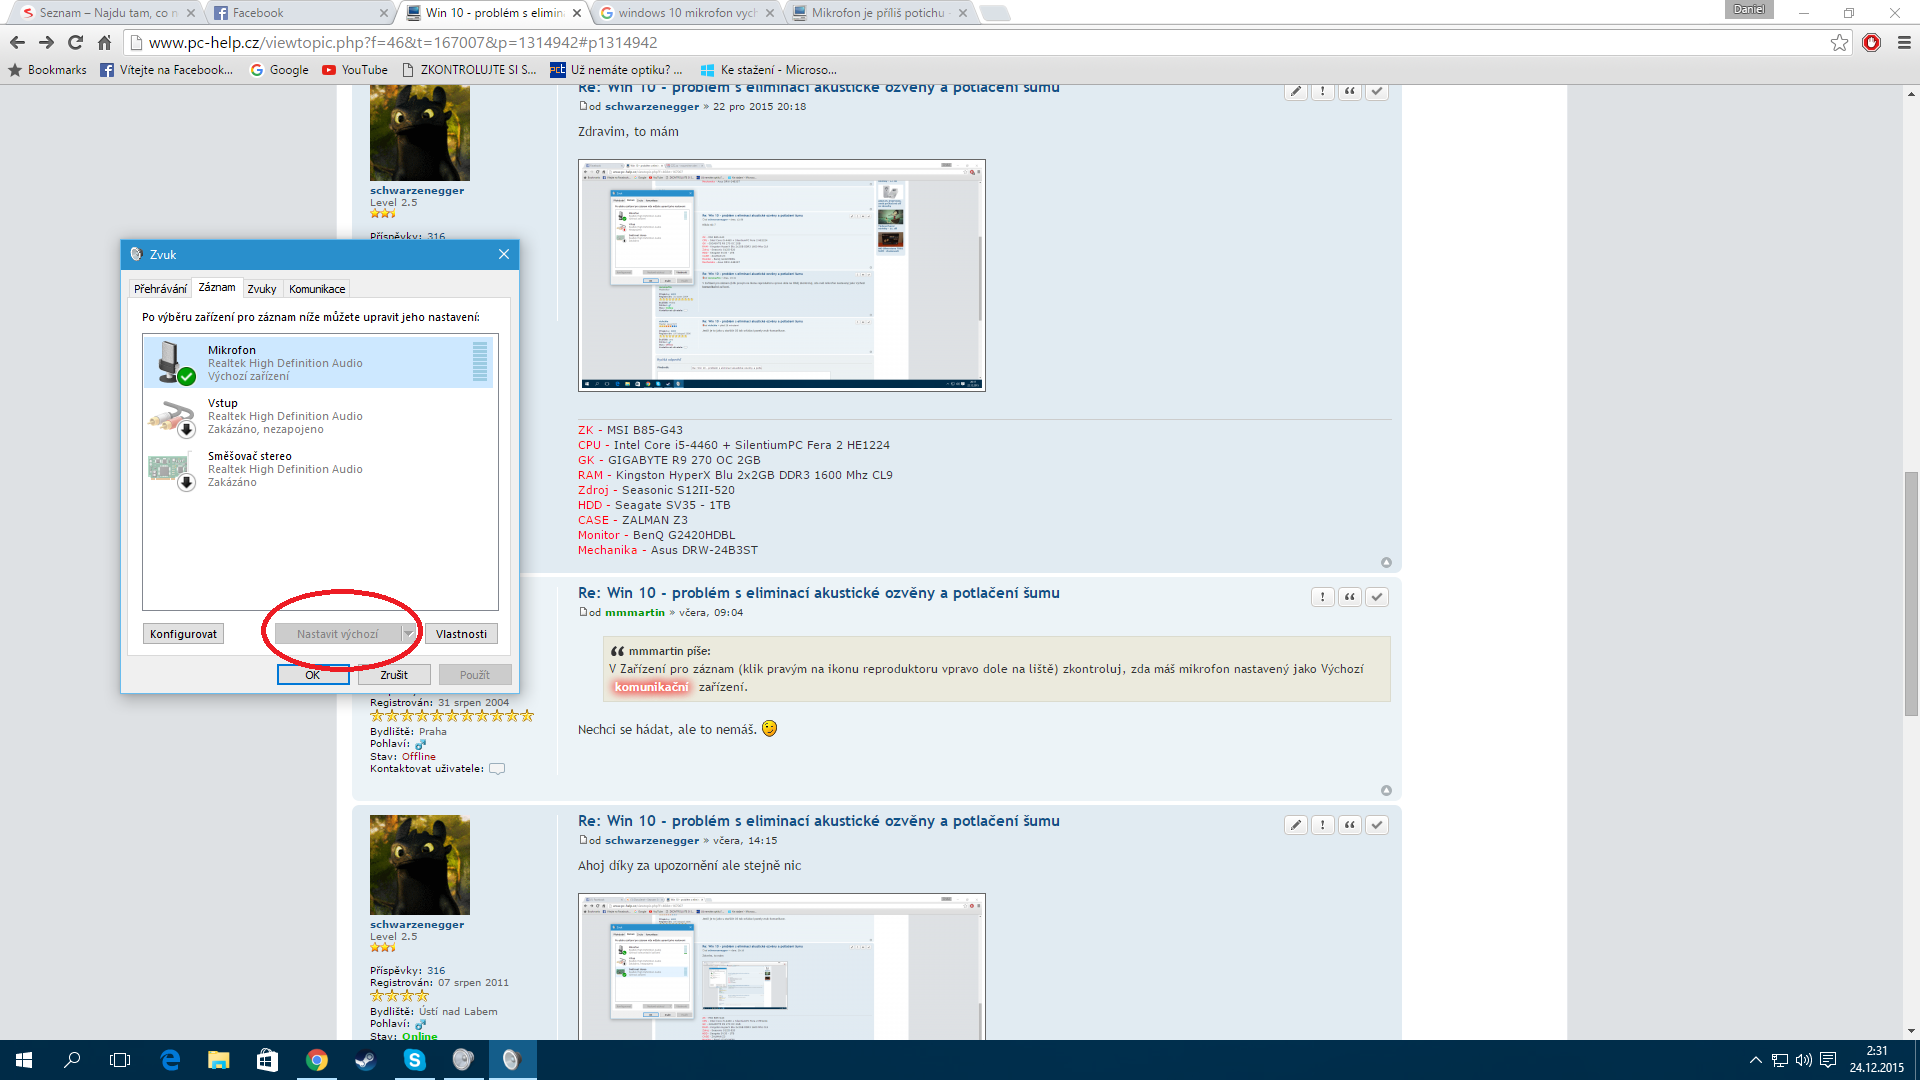
Task: Click the Vlastnosti button
Action: 461,634
